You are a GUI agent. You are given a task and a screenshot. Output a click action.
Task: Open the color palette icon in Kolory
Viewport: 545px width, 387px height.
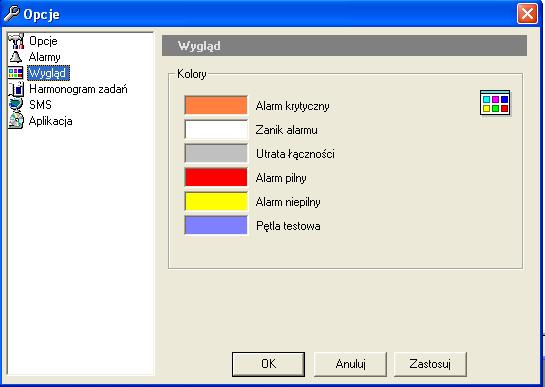coord(495,103)
